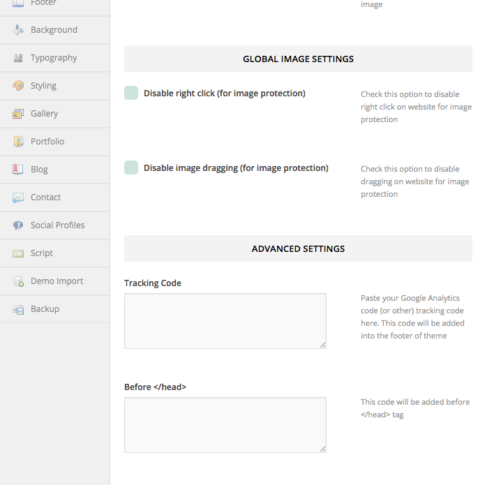Enable Disable right click checkbox
485x485 pixels.
coord(131,93)
